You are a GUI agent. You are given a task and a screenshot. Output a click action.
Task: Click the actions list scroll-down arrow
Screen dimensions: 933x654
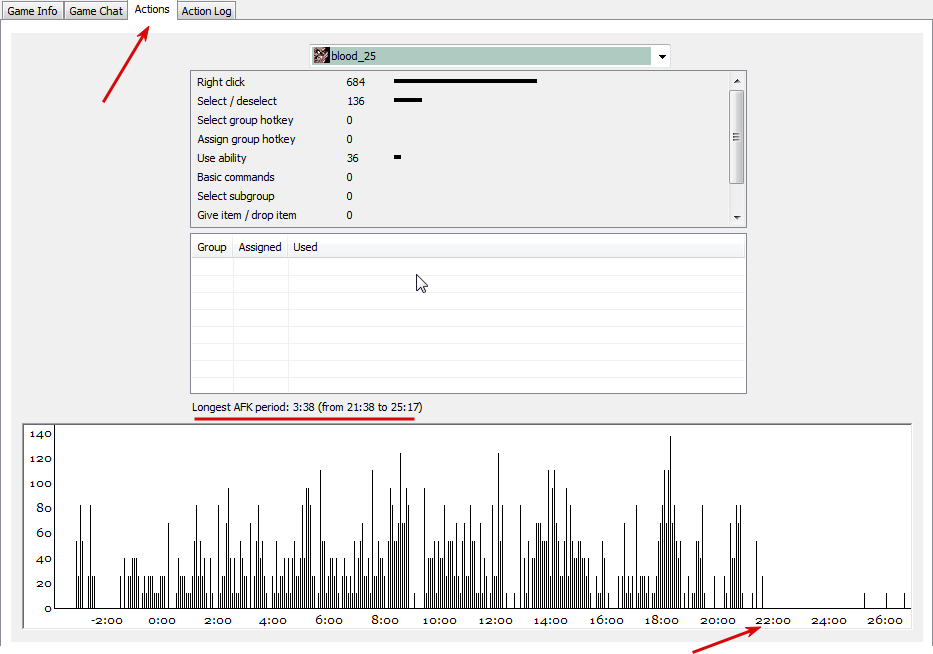[737, 218]
